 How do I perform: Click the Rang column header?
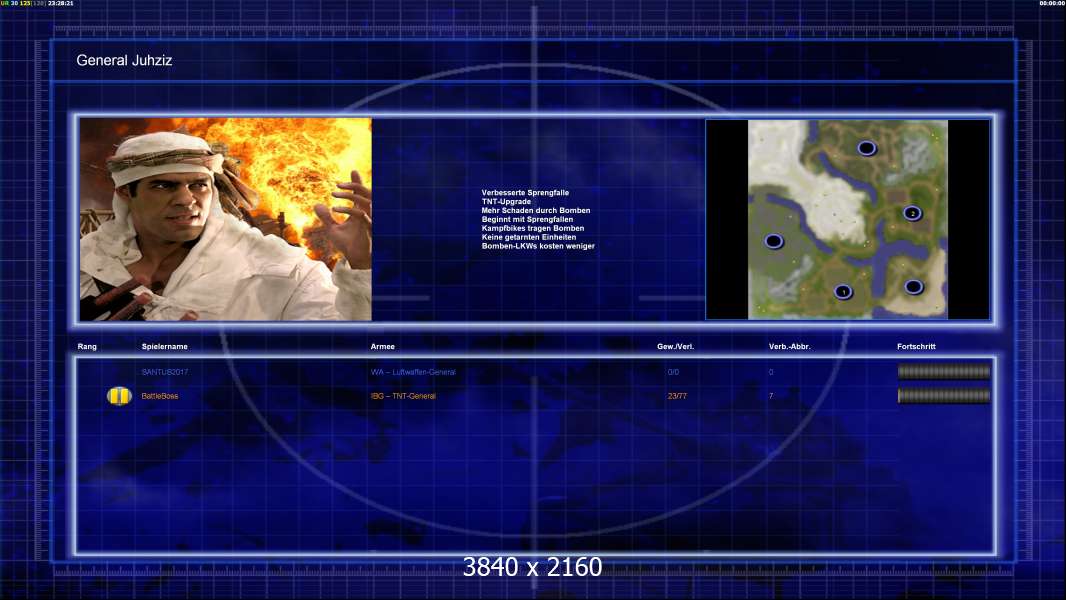87,347
